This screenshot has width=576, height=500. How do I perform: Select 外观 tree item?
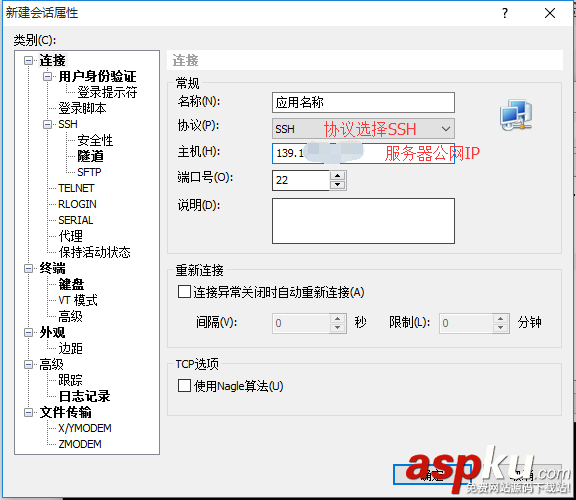53,332
